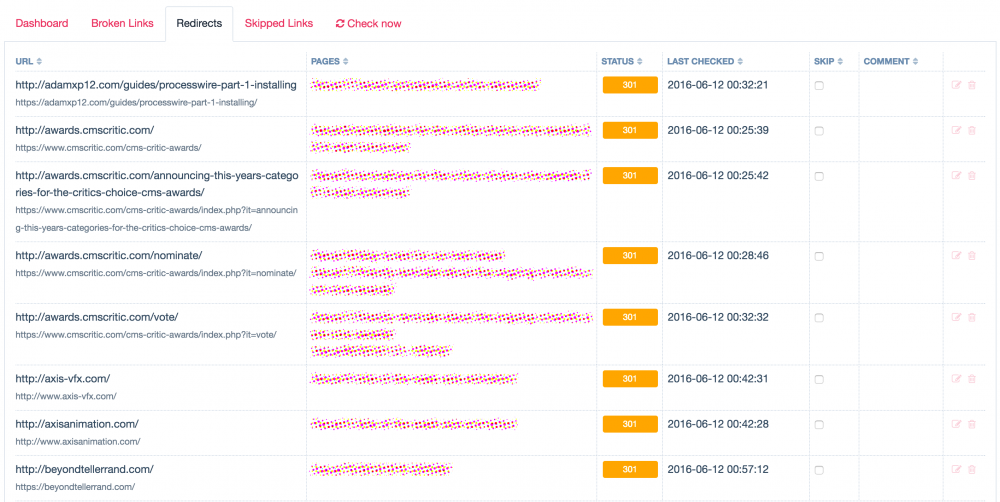Click timestamp 2016-06-12 00:28:46

(x=717, y=255)
